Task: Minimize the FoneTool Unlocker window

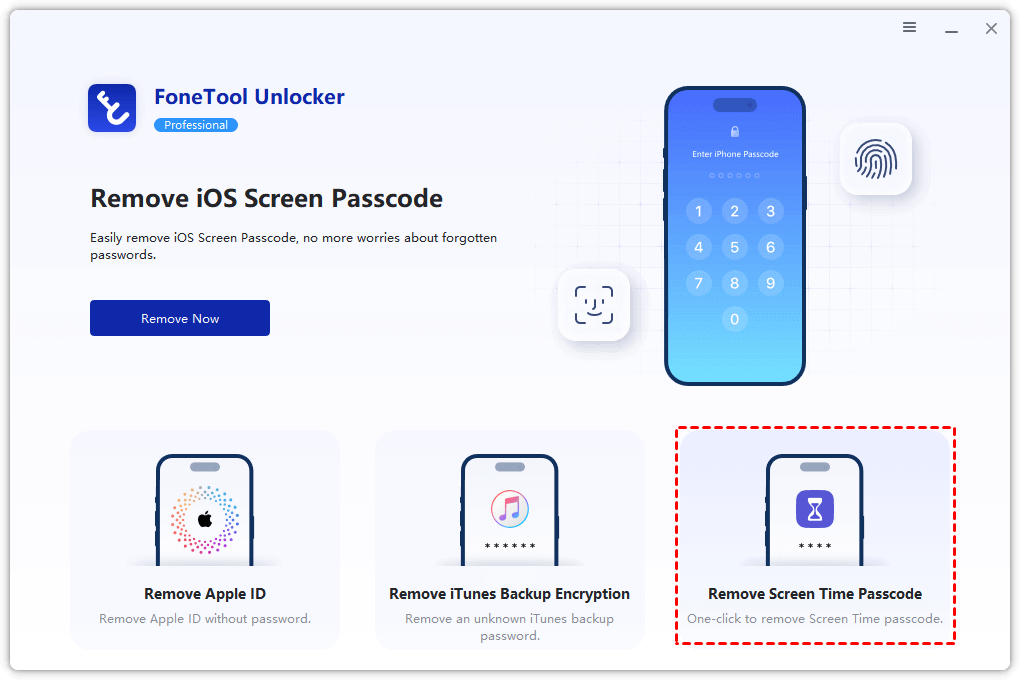Action: pyautogui.click(x=951, y=29)
